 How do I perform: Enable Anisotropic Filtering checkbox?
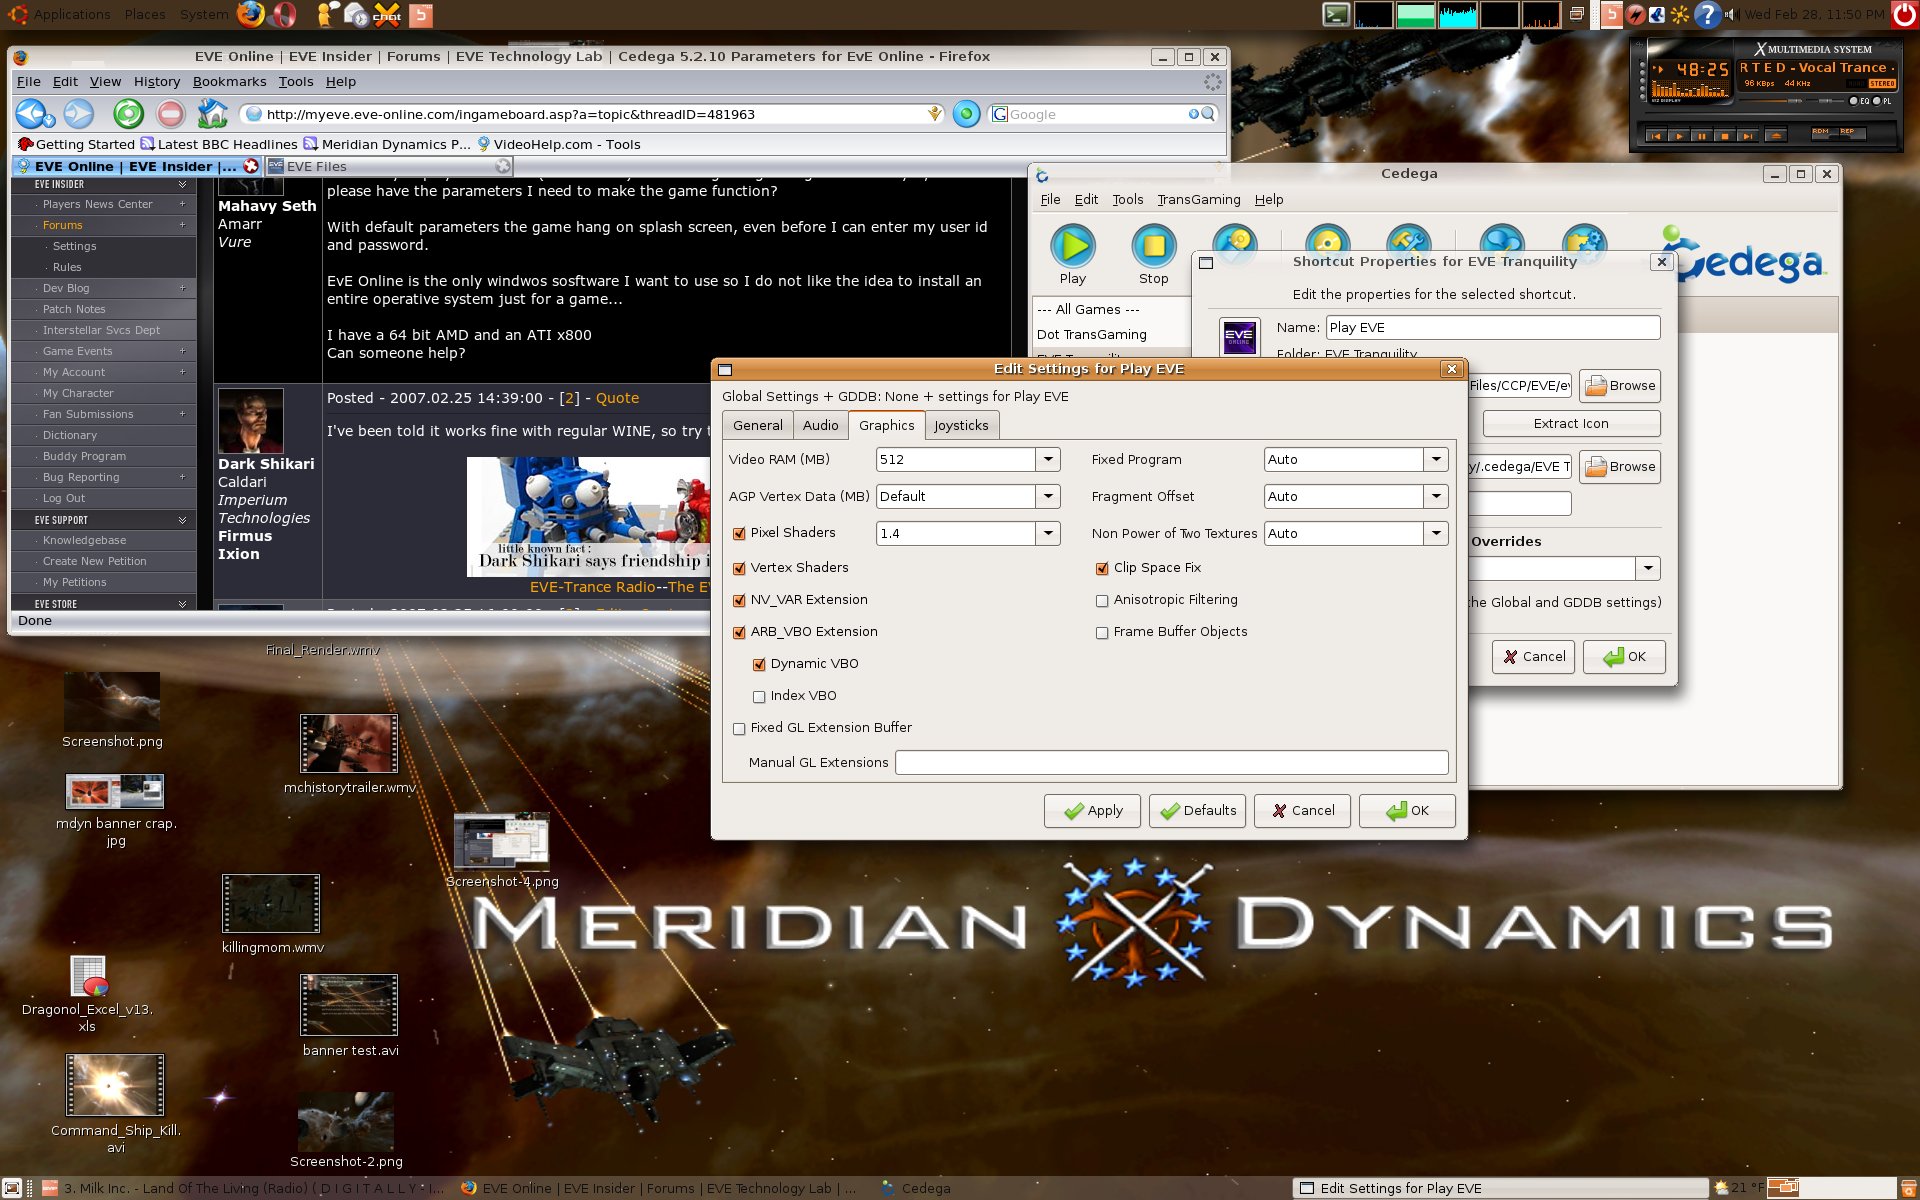[x=1102, y=601]
